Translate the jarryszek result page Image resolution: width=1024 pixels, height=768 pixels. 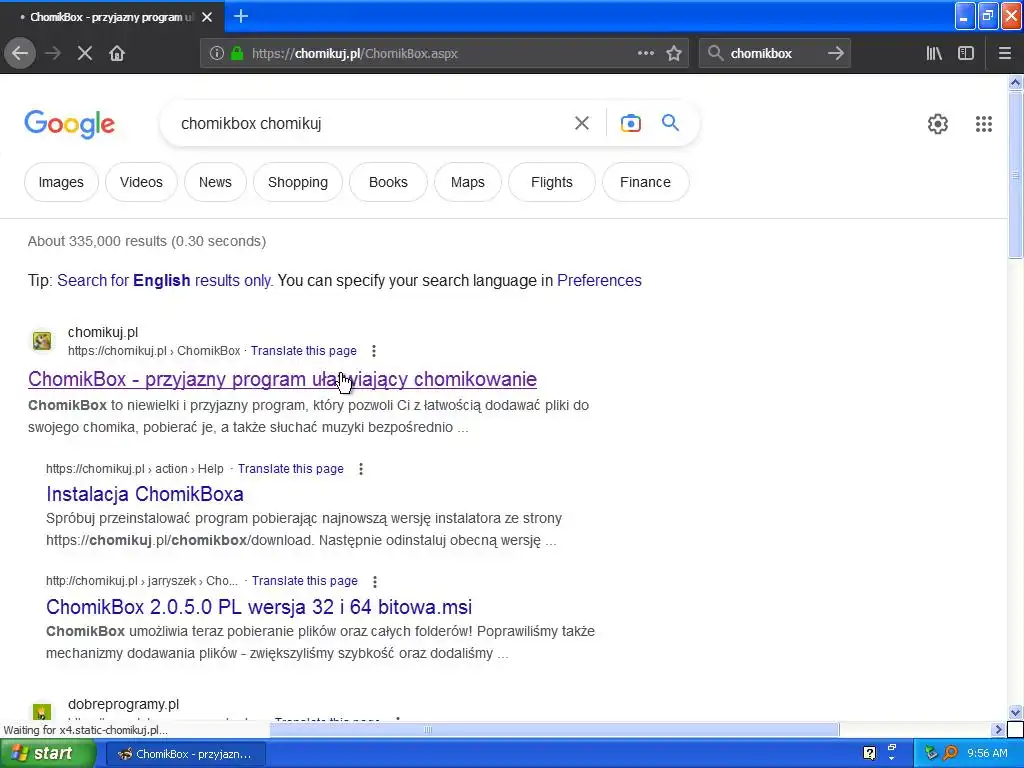coord(305,581)
